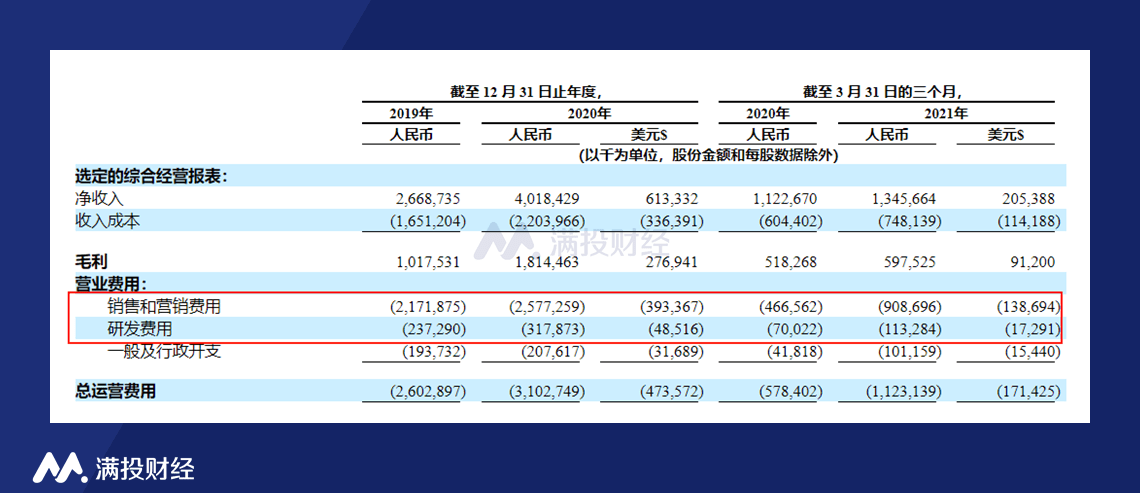Screen dimensions: 1140x493
Task: Click the 总运营费用 row label
Action: [x=115, y=391]
